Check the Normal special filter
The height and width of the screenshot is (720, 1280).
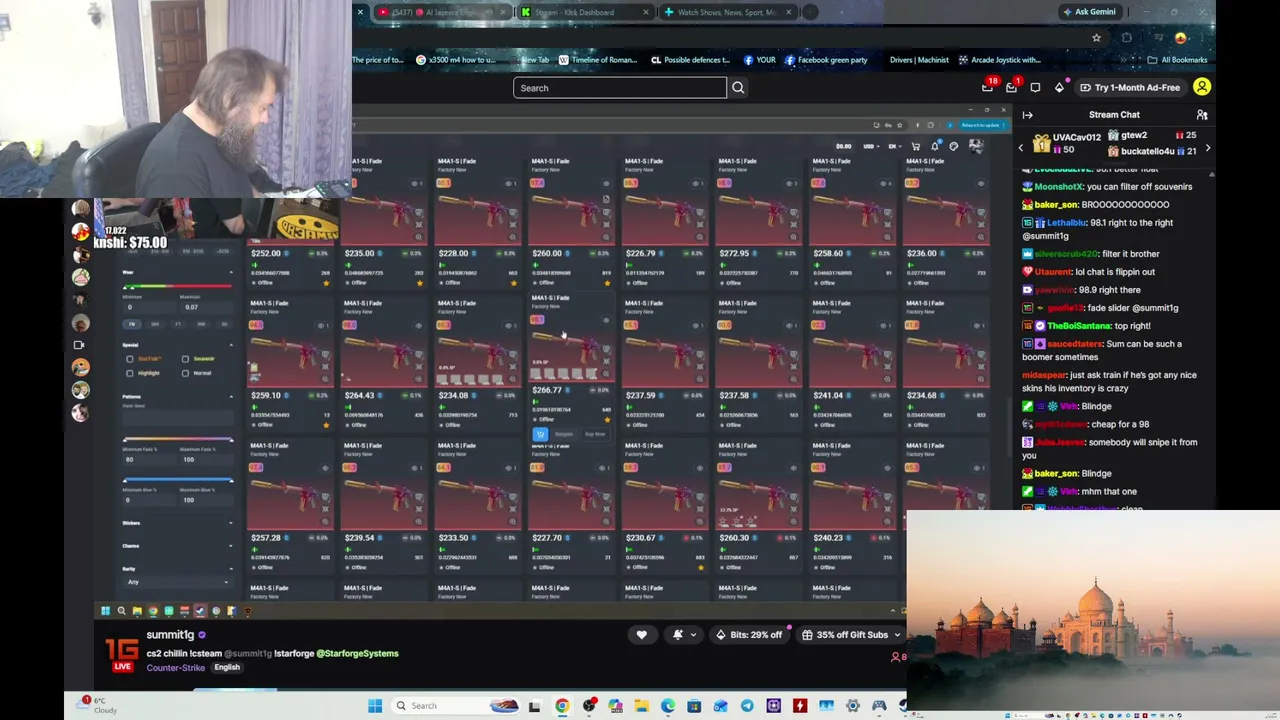coord(185,373)
